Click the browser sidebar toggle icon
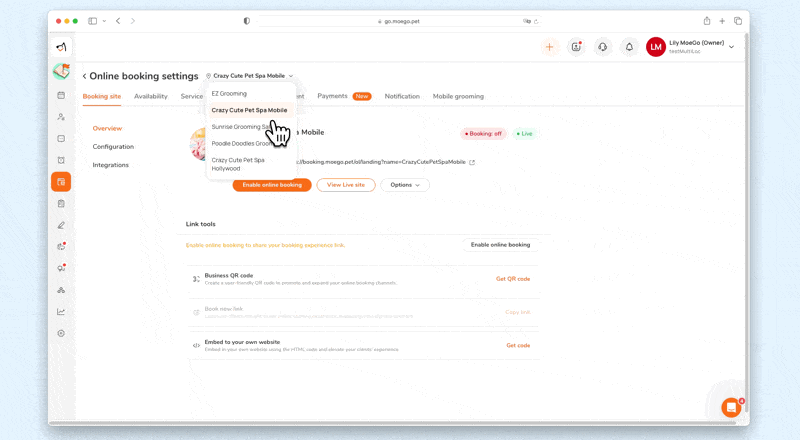The width and height of the screenshot is (800, 440). [x=92, y=21]
